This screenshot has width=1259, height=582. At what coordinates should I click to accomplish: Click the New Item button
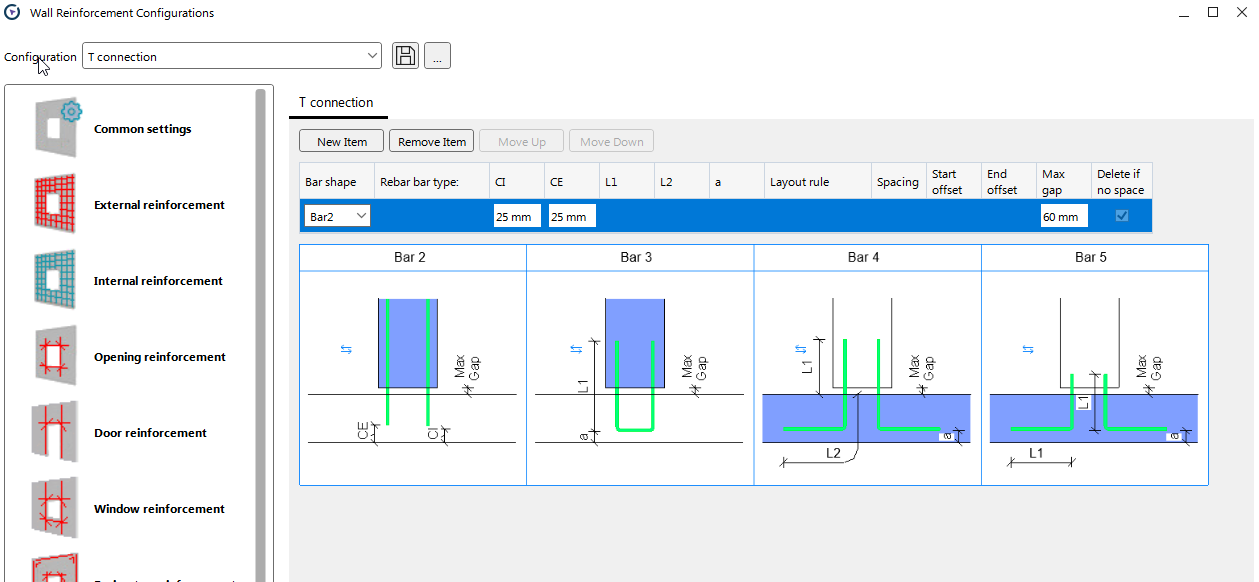(x=342, y=142)
